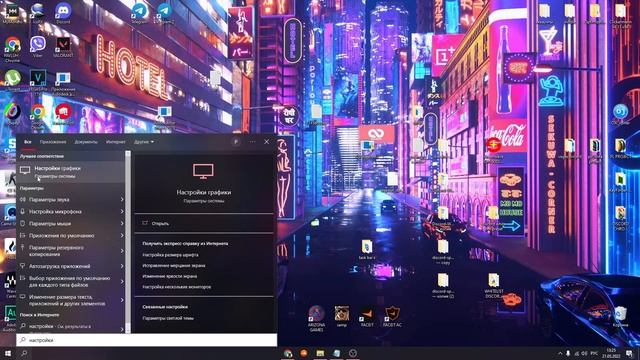This screenshot has height=360, width=640.
Task: Open the uTorrent desktop shortcut
Action: coord(13,80)
